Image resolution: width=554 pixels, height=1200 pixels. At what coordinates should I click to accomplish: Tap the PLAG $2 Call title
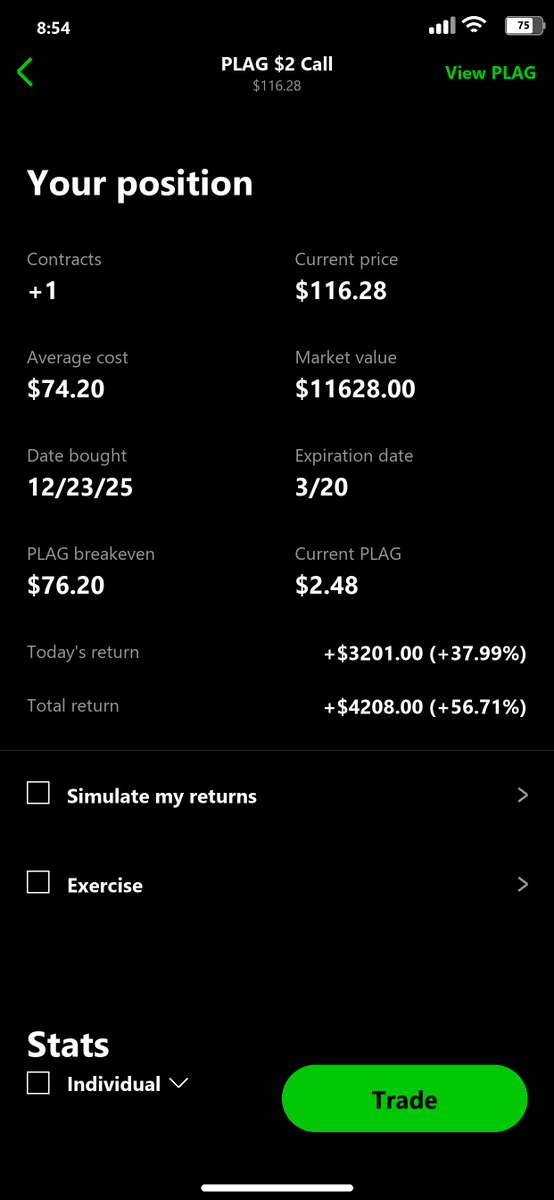pos(277,64)
